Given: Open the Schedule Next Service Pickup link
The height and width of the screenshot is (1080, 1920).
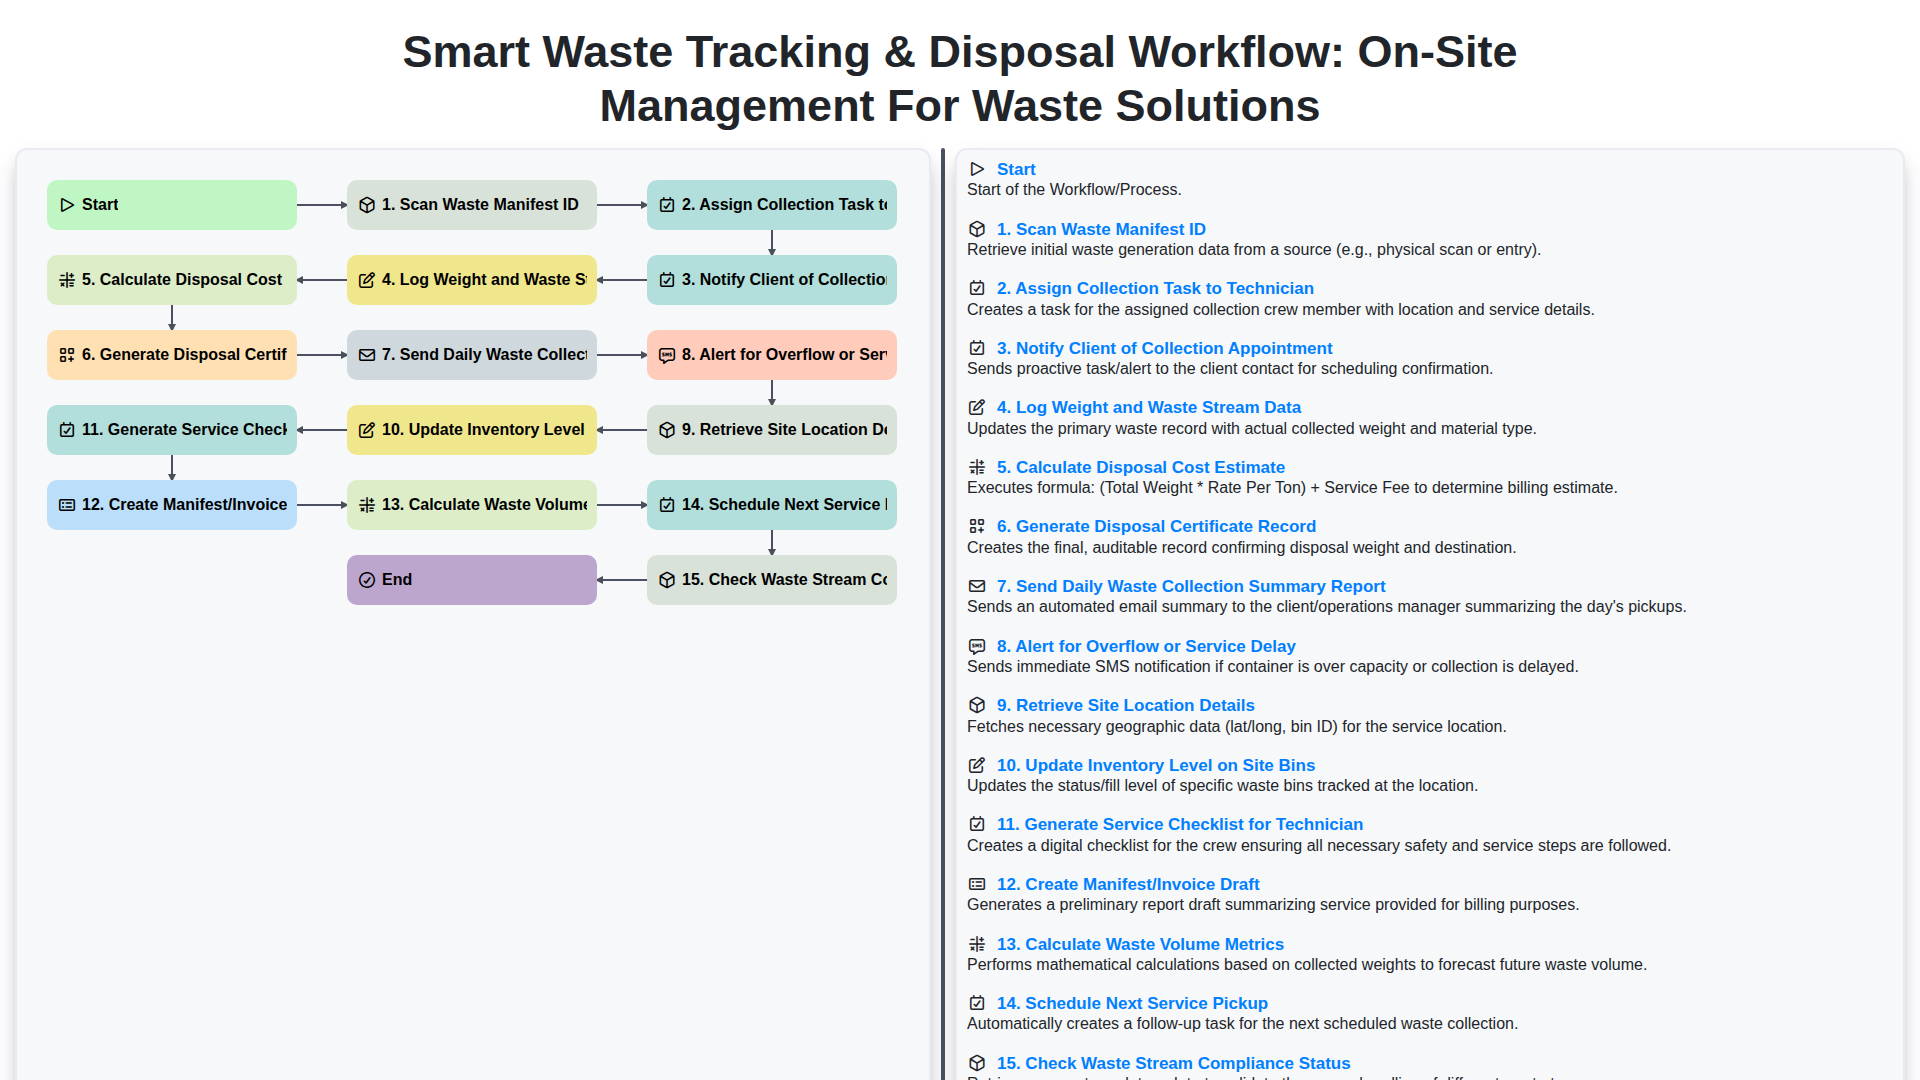Looking at the screenshot, I should coord(1131,1003).
